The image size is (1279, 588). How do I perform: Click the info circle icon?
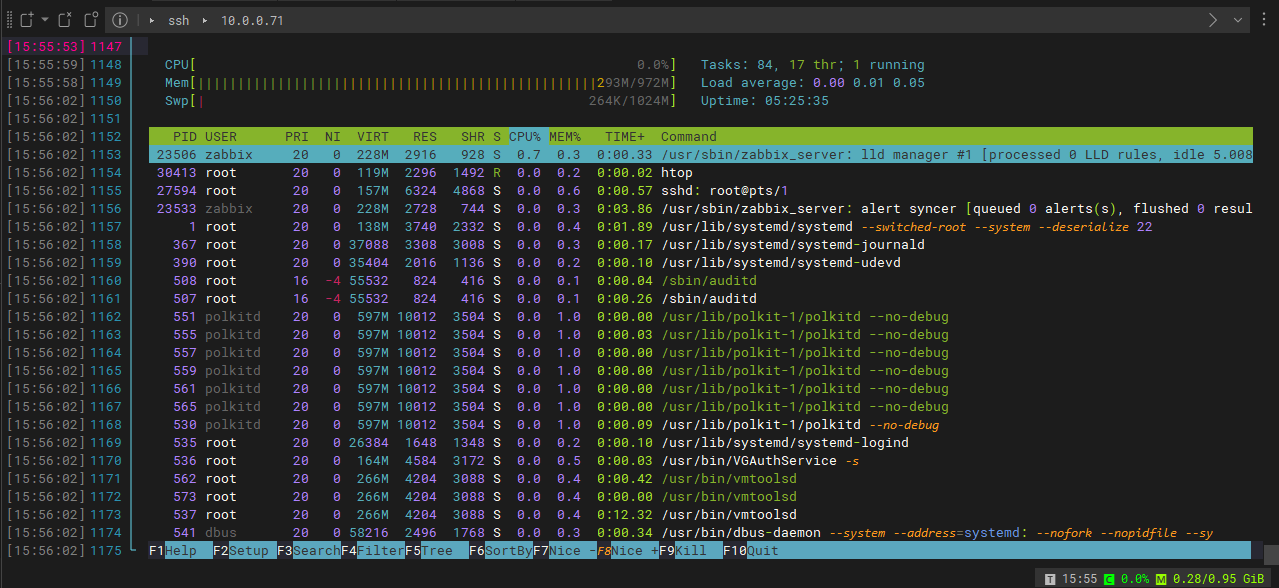click(x=120, y=20)
